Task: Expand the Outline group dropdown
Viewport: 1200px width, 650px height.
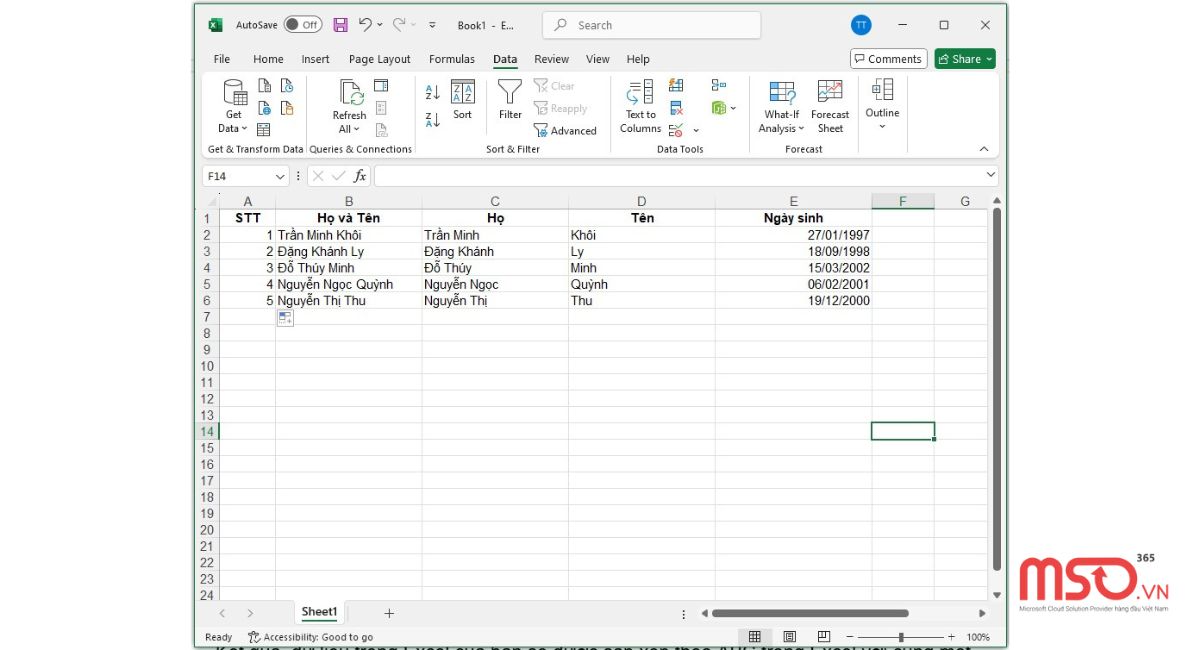Action: 882,127
